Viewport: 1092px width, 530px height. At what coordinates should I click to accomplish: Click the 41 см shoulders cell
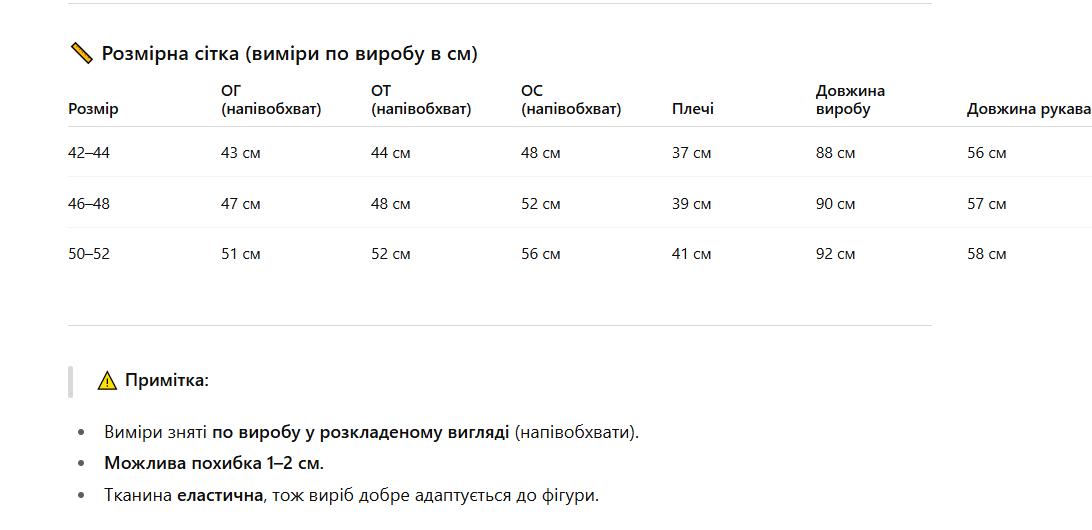point(691,254)
